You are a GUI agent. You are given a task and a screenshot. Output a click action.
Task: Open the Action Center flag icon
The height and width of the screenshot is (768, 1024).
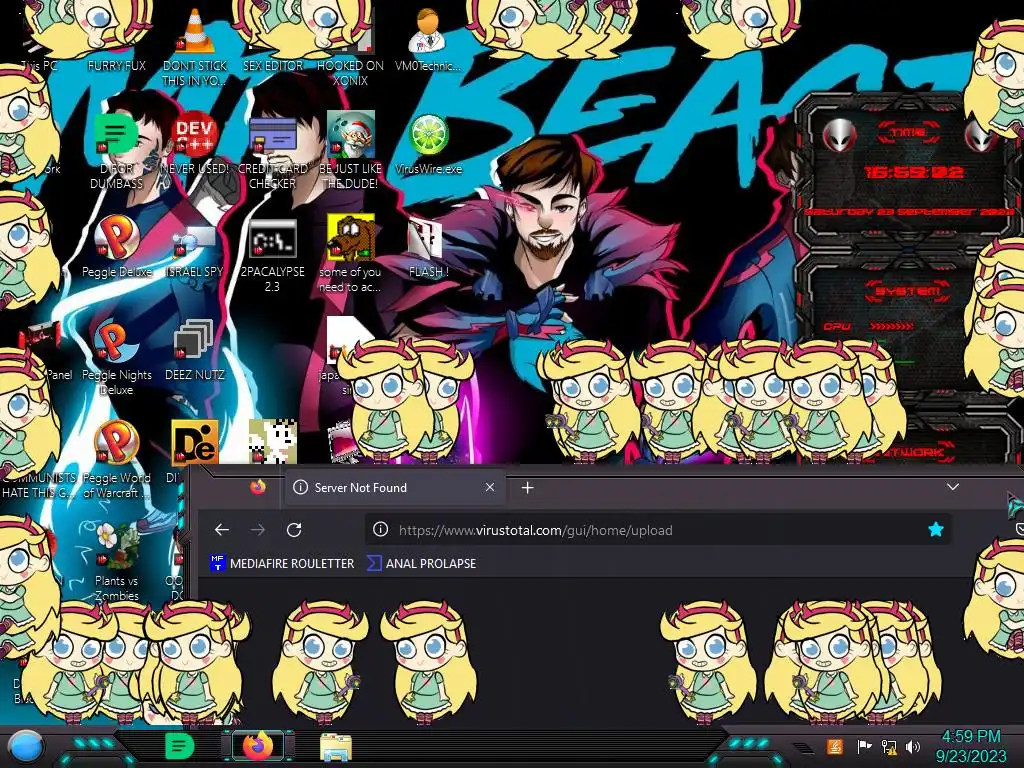pyautogui.click(x=863, y=746)
